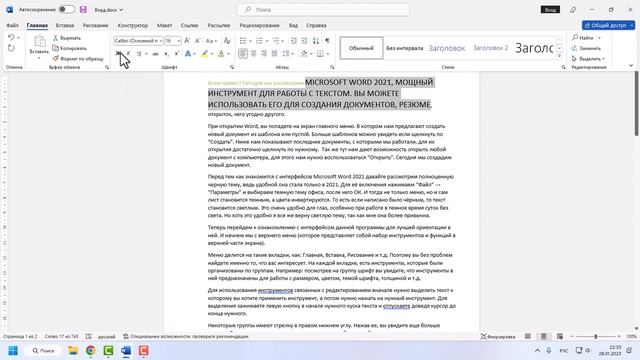The height and width of the screenshot is (360, 640).
Task: Open the text highlight color picker
Action: 212,53
